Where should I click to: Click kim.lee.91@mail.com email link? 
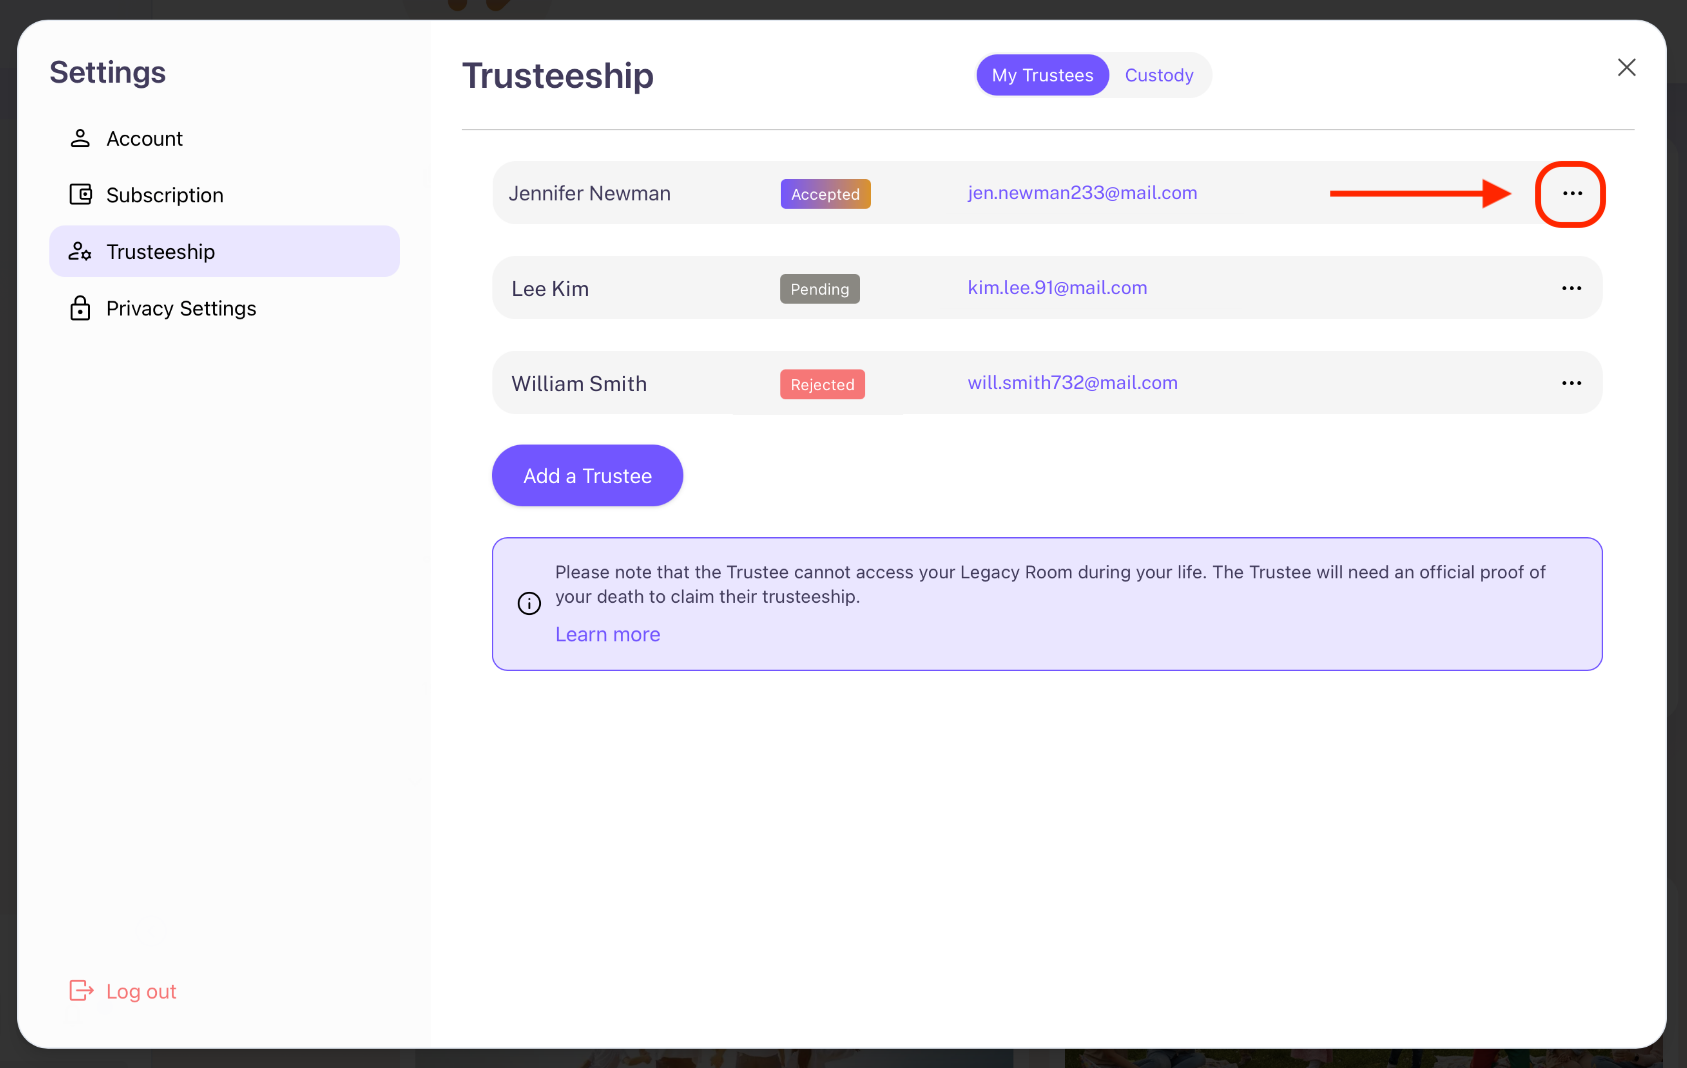pyautogui.click(x=1057, y=288)
